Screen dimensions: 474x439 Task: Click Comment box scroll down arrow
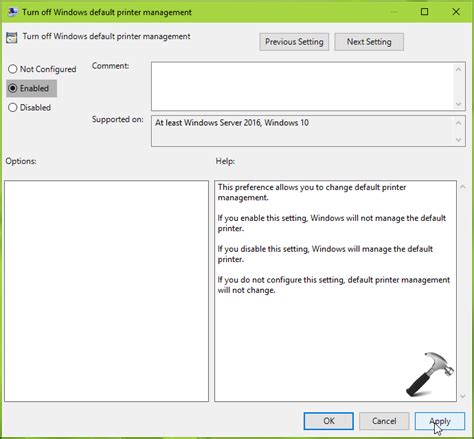pyautogui.click(x=459, y=104)
